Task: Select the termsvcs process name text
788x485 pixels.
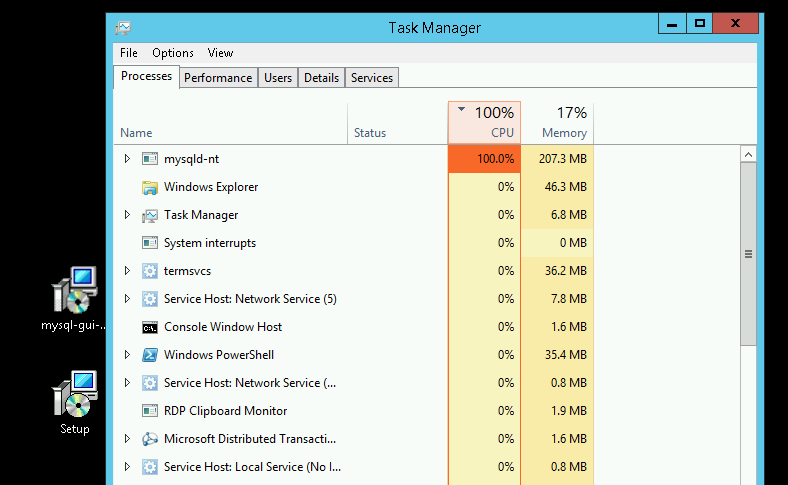Action: 187,271
